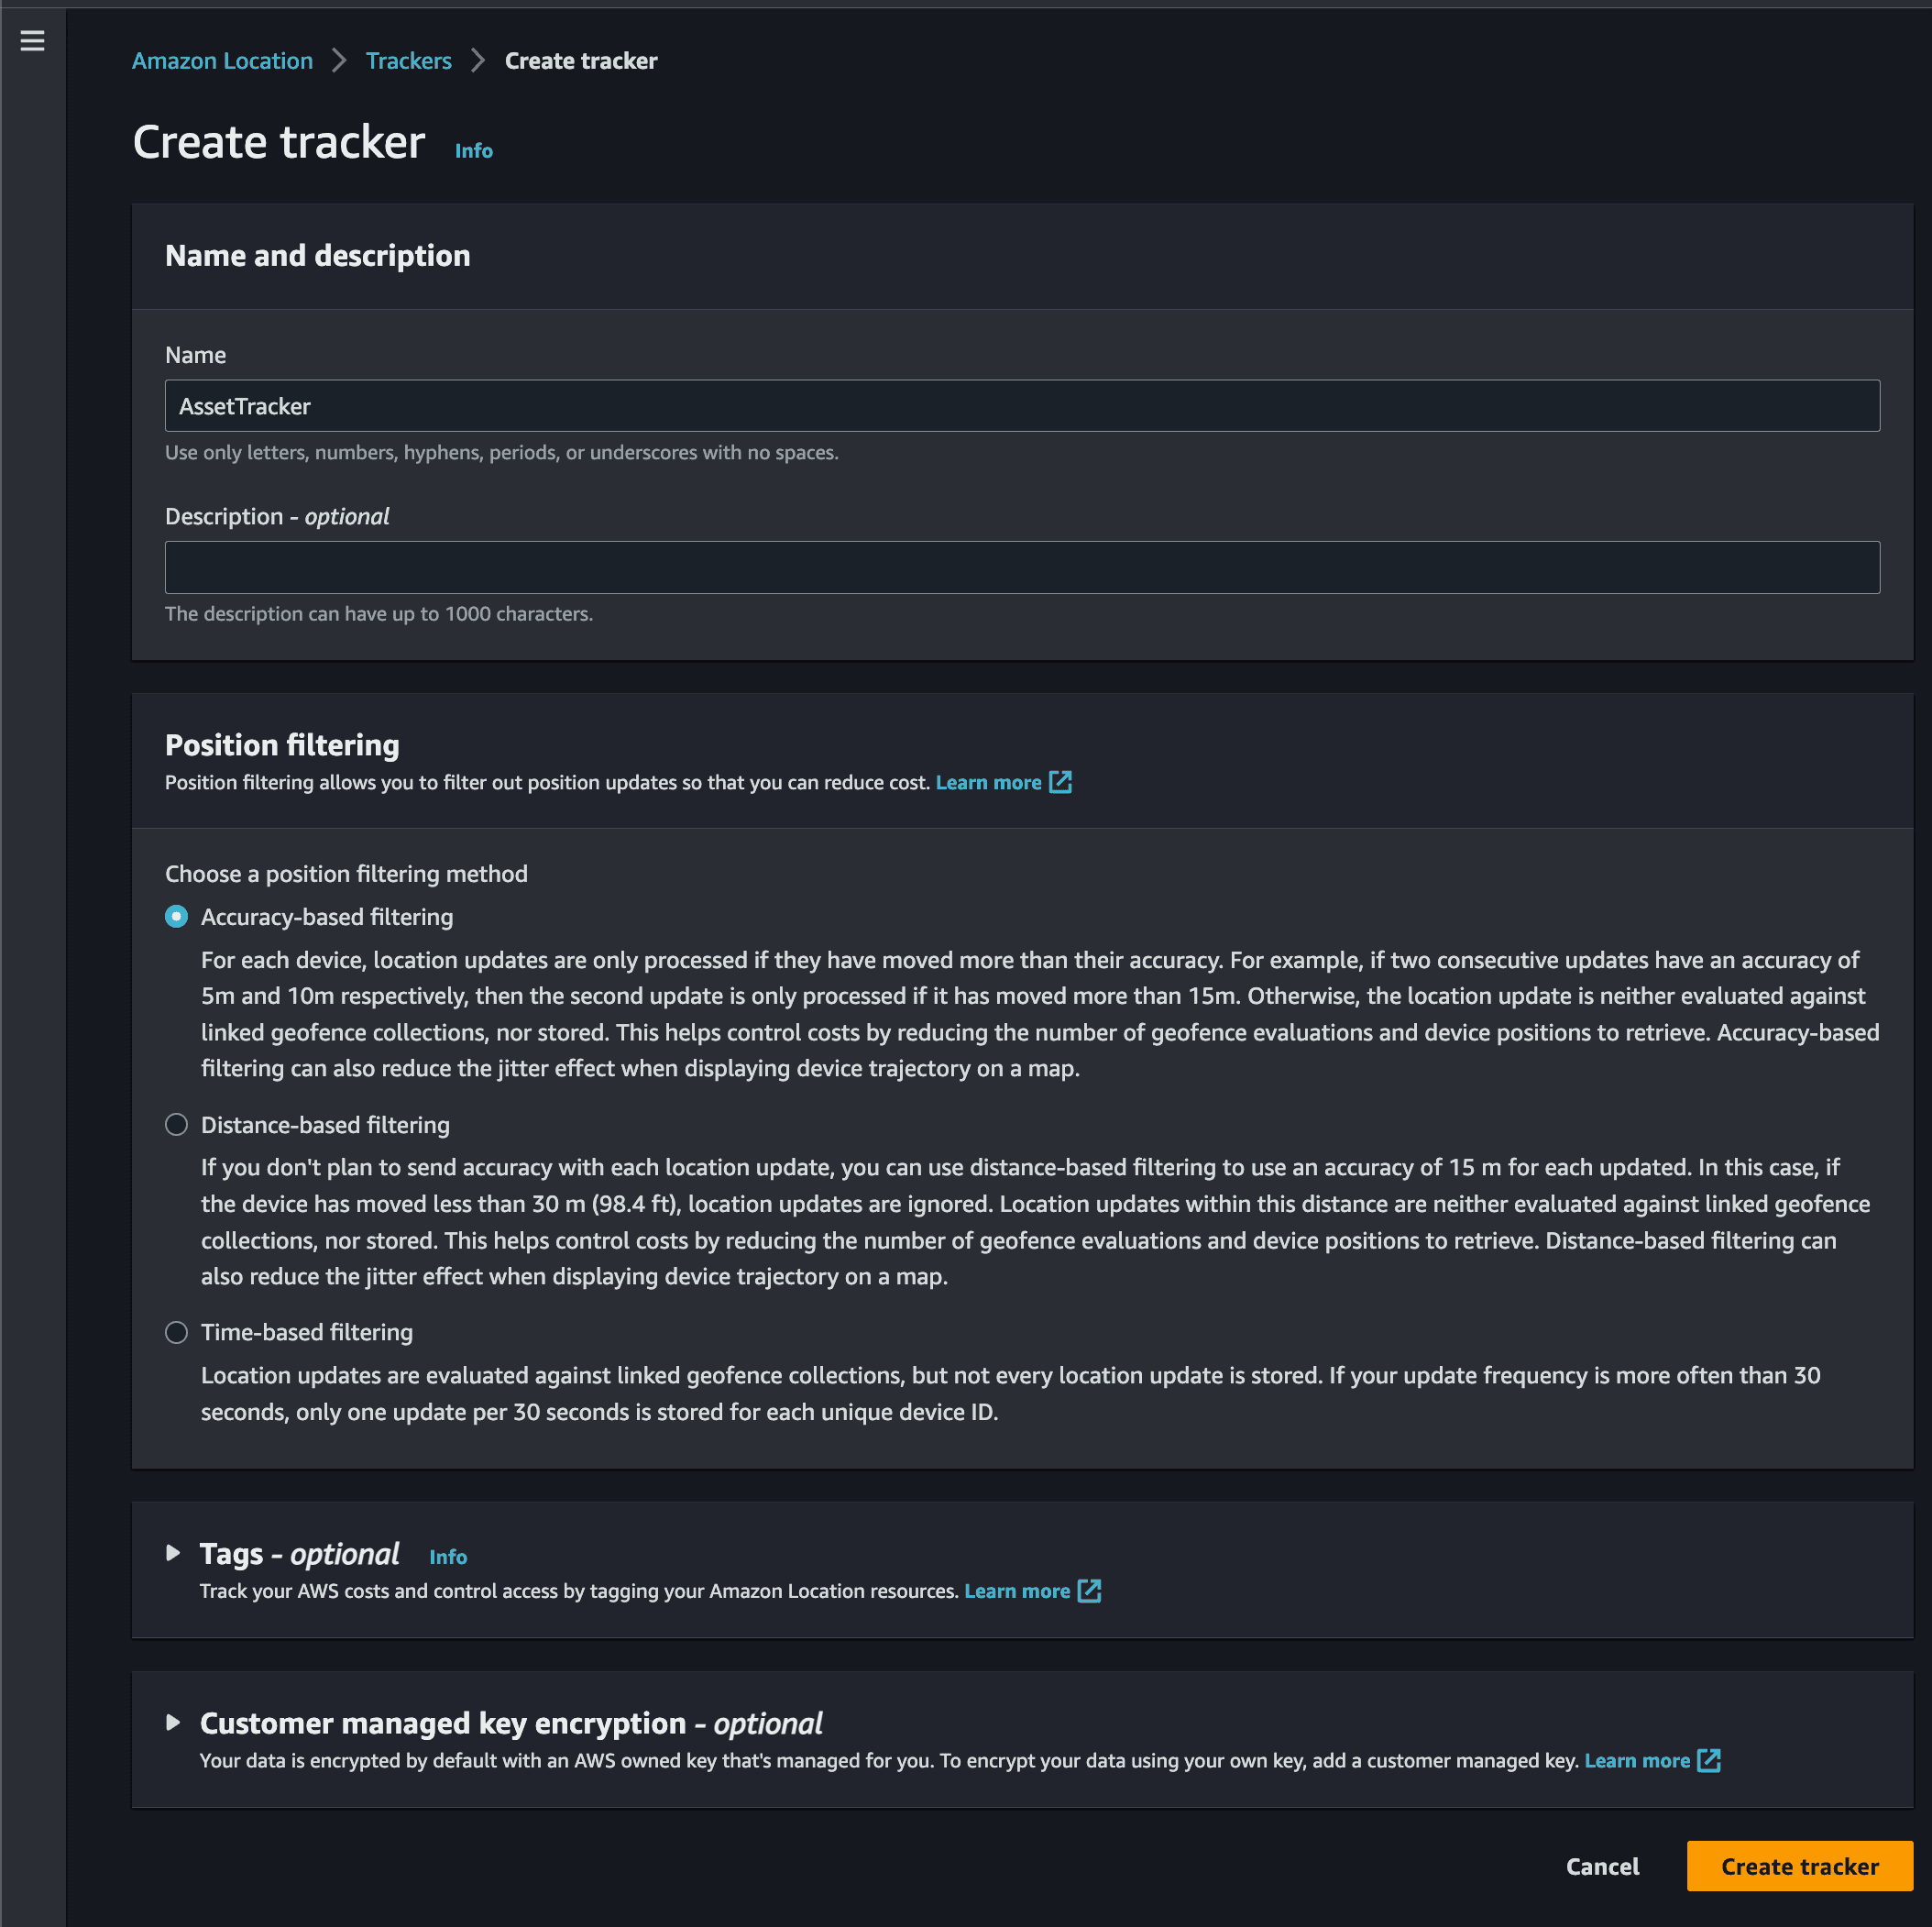Expand the Tags optional section
The width and height of the screenshot is (1932, 1927).
coord(173,1553)
